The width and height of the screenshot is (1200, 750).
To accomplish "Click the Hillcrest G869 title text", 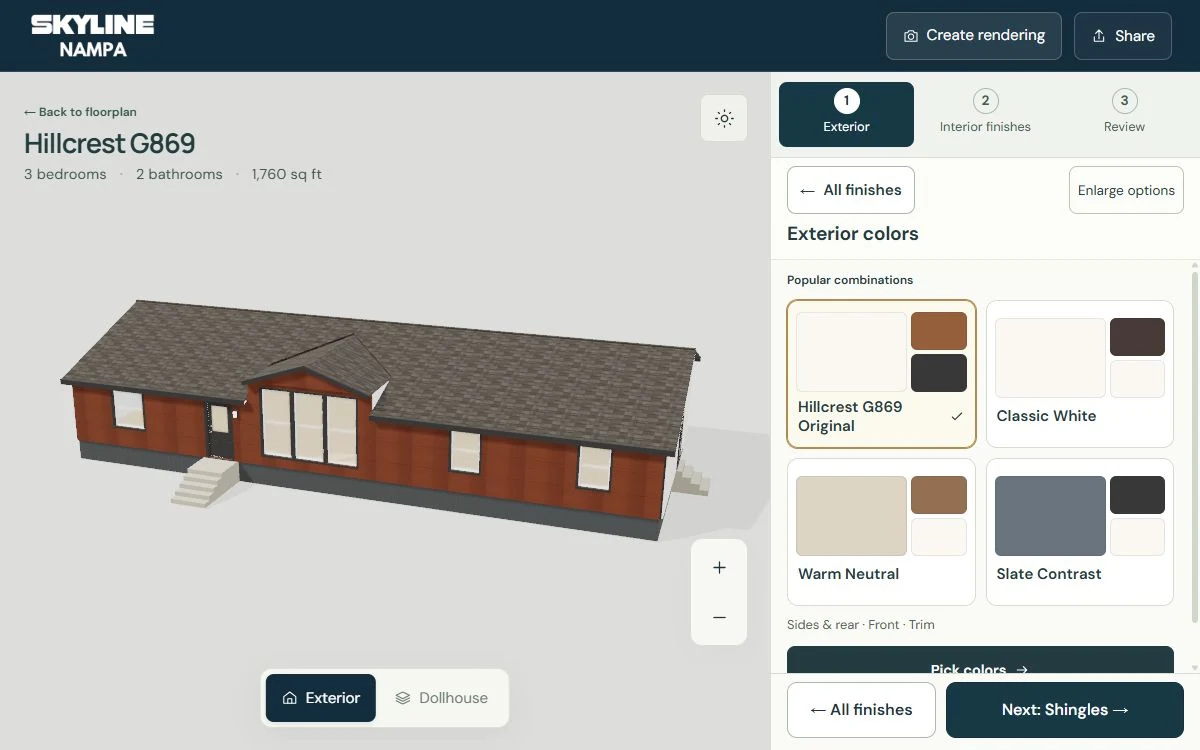I will coord(110,144).
